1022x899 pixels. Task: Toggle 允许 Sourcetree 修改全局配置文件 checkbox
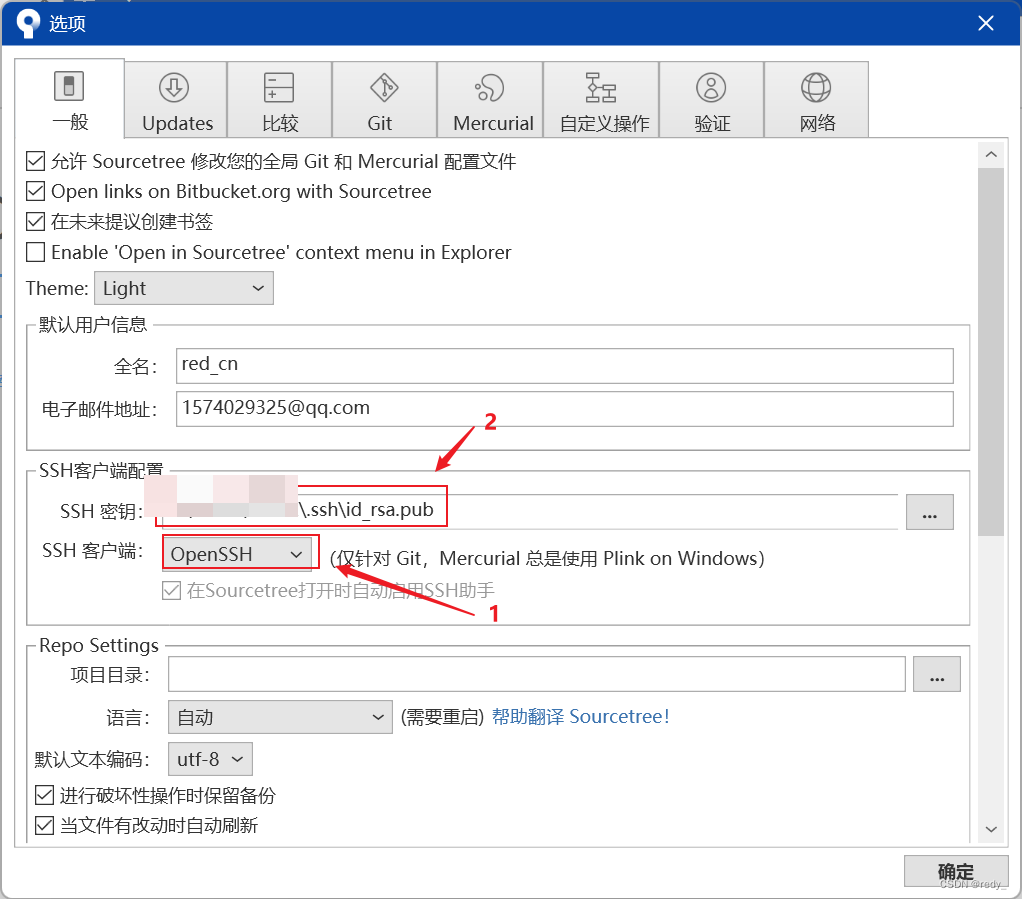pos(35,161)
